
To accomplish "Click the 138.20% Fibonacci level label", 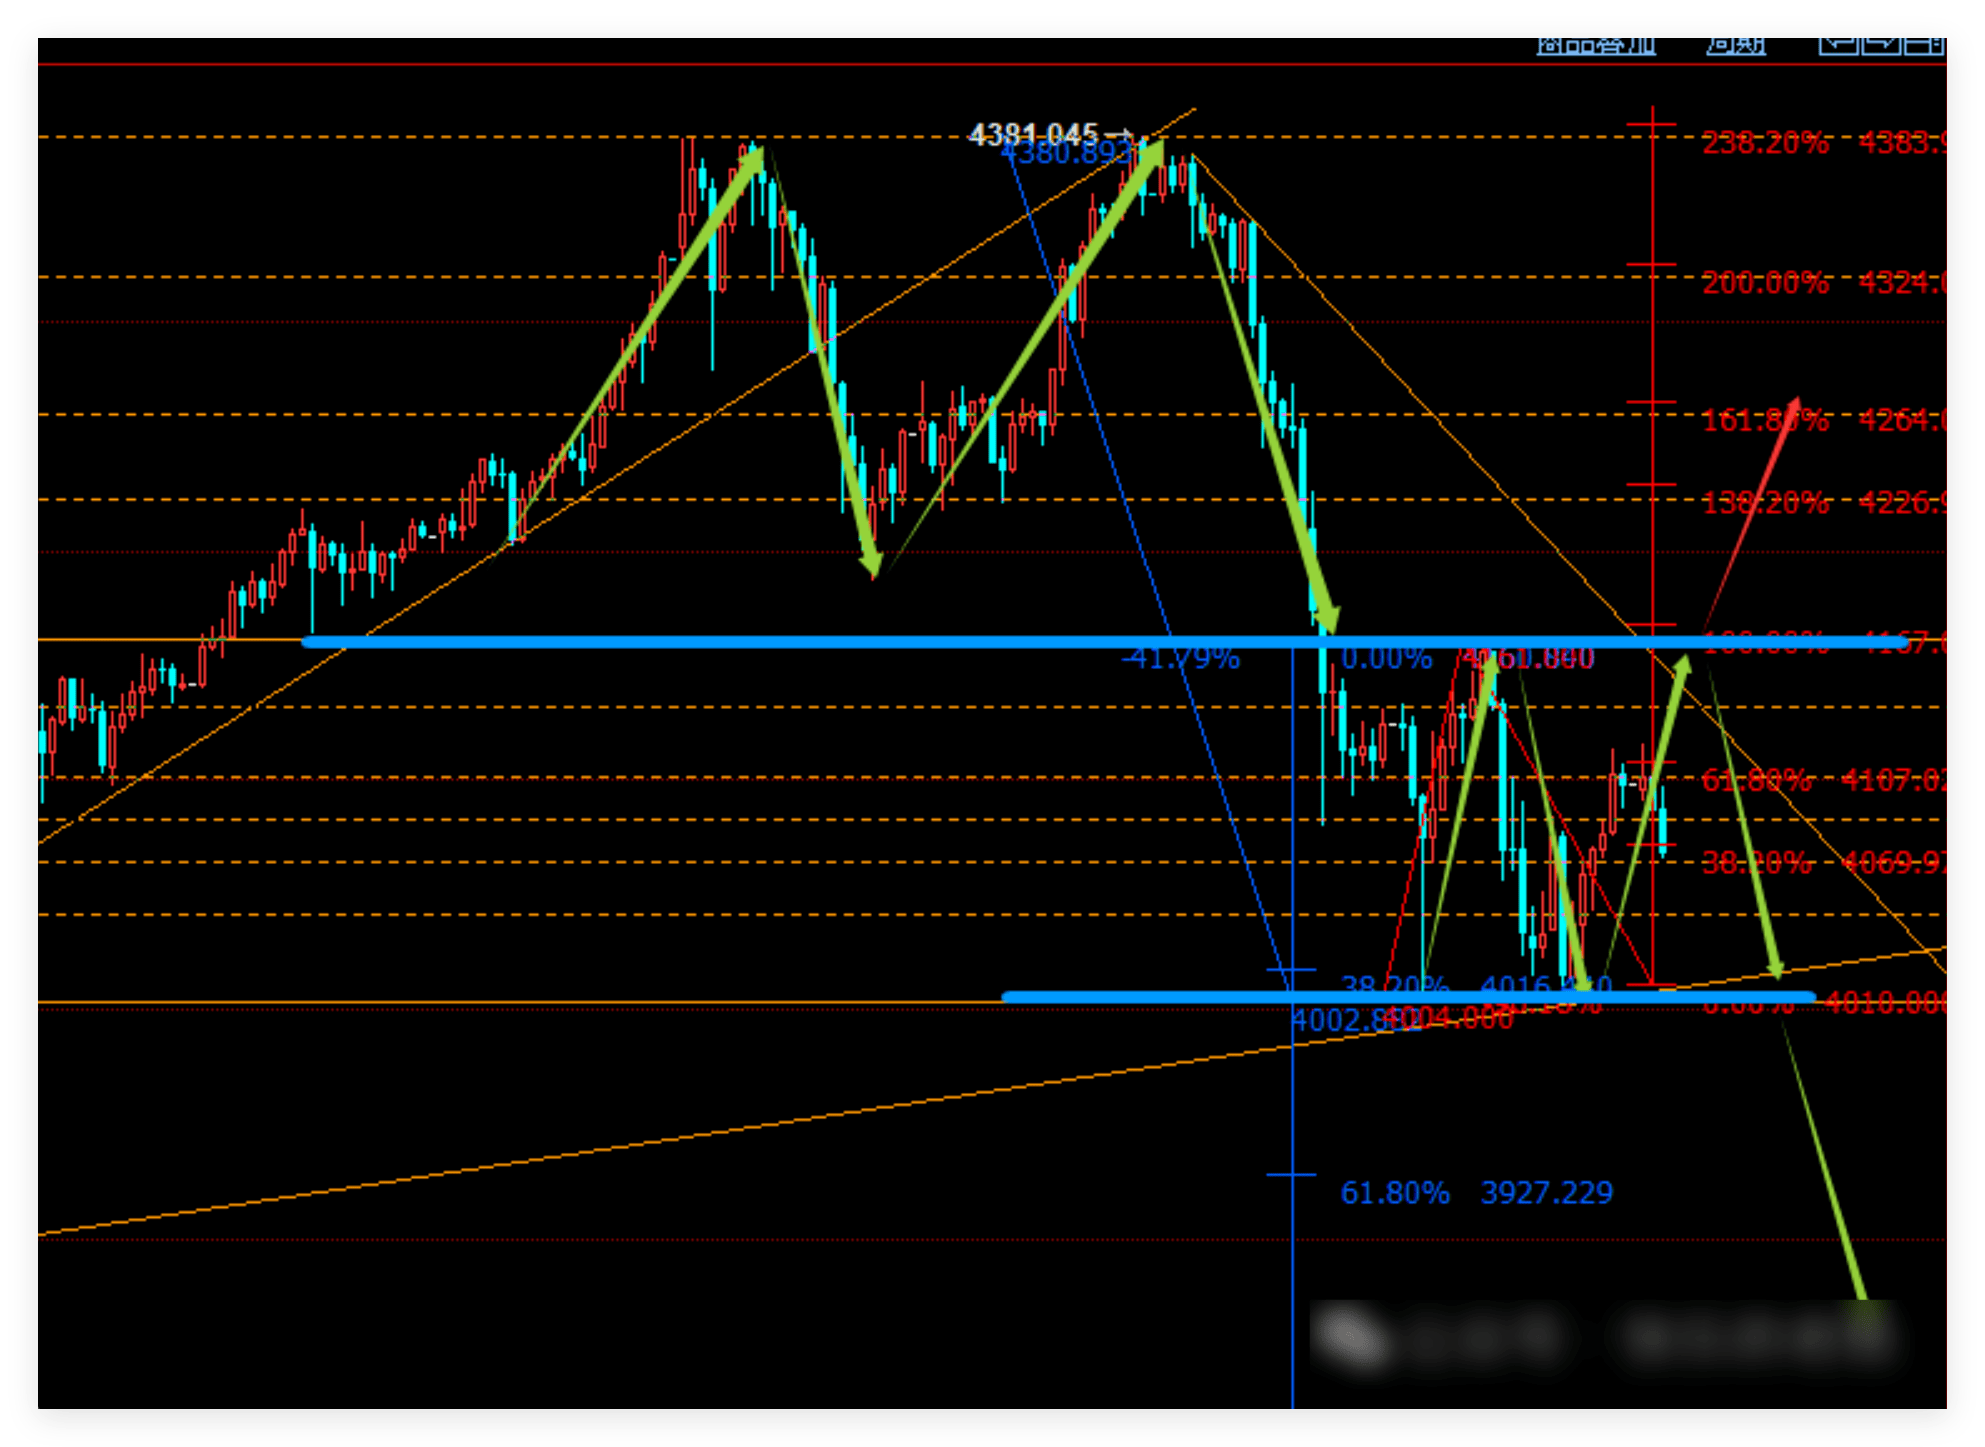I will click(1765, 502).
